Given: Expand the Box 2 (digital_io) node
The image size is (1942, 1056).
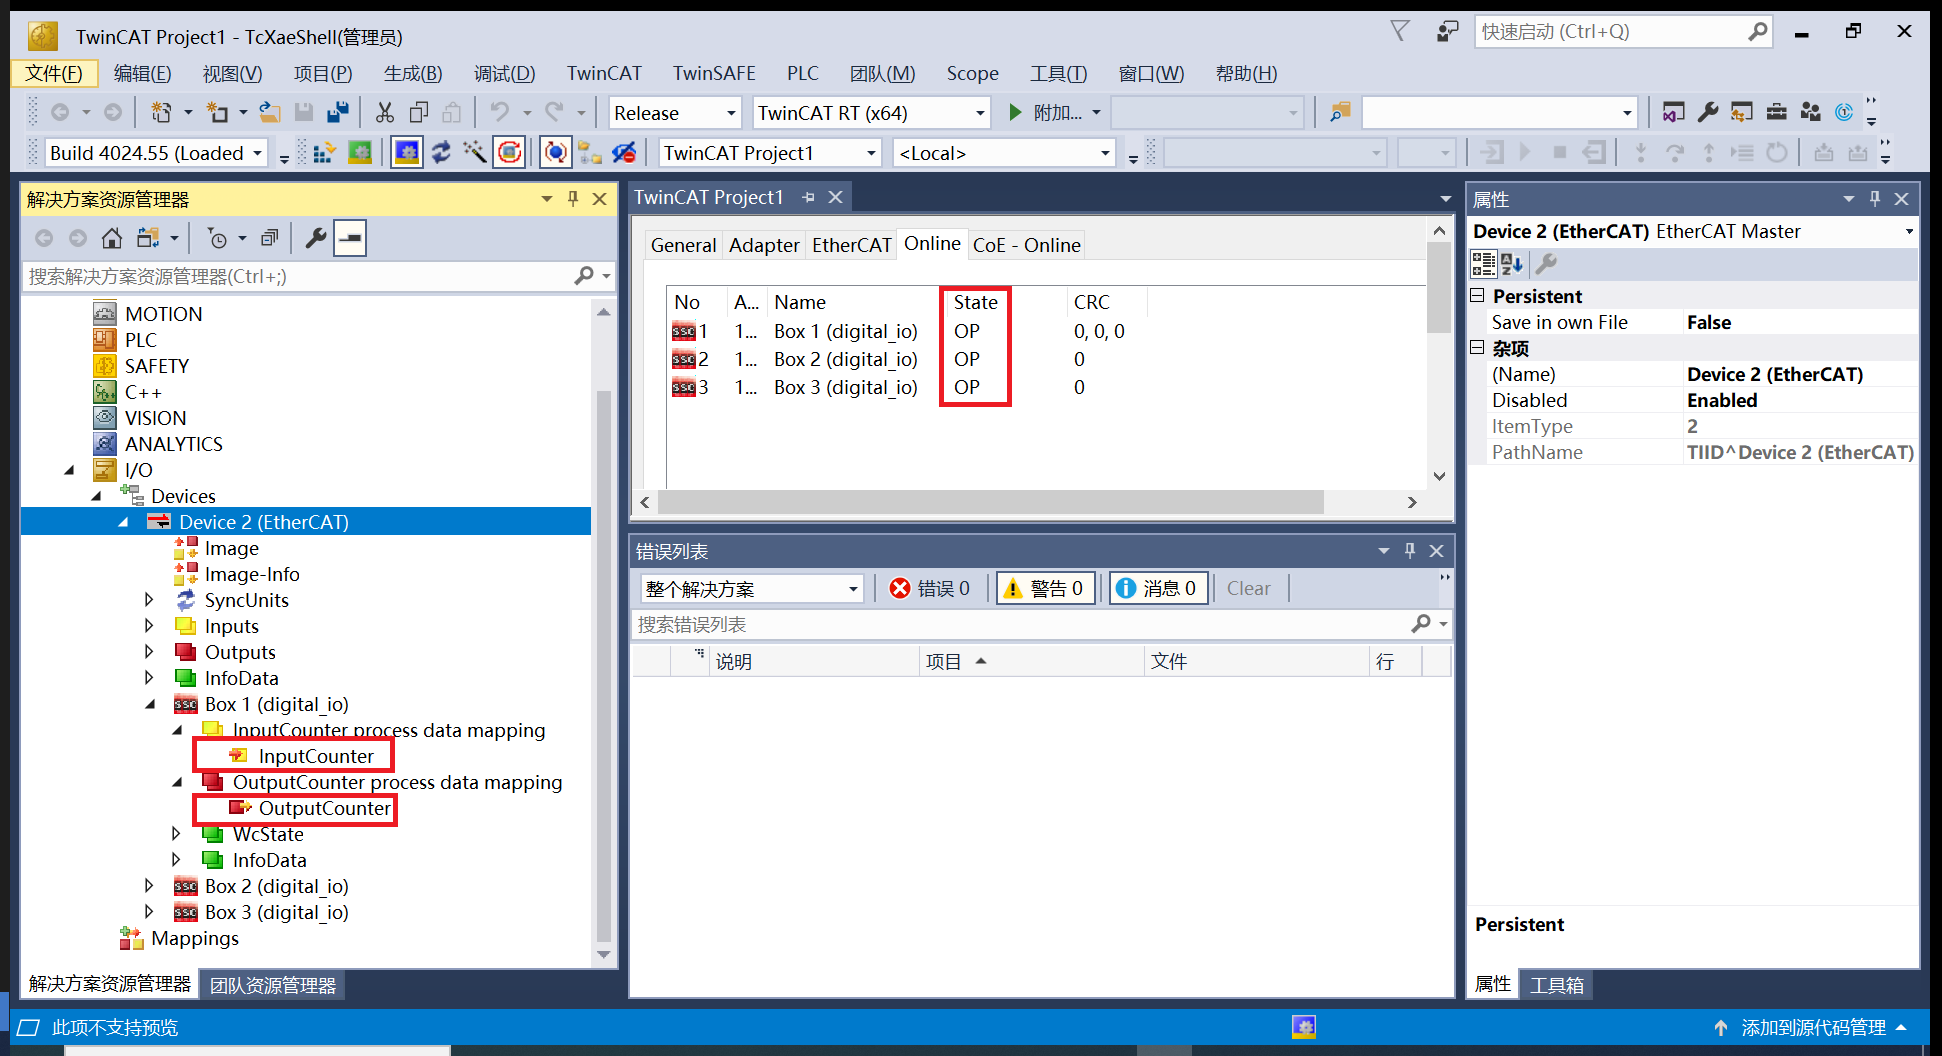Looking at the screenshot, I should [x=149, y=886].
